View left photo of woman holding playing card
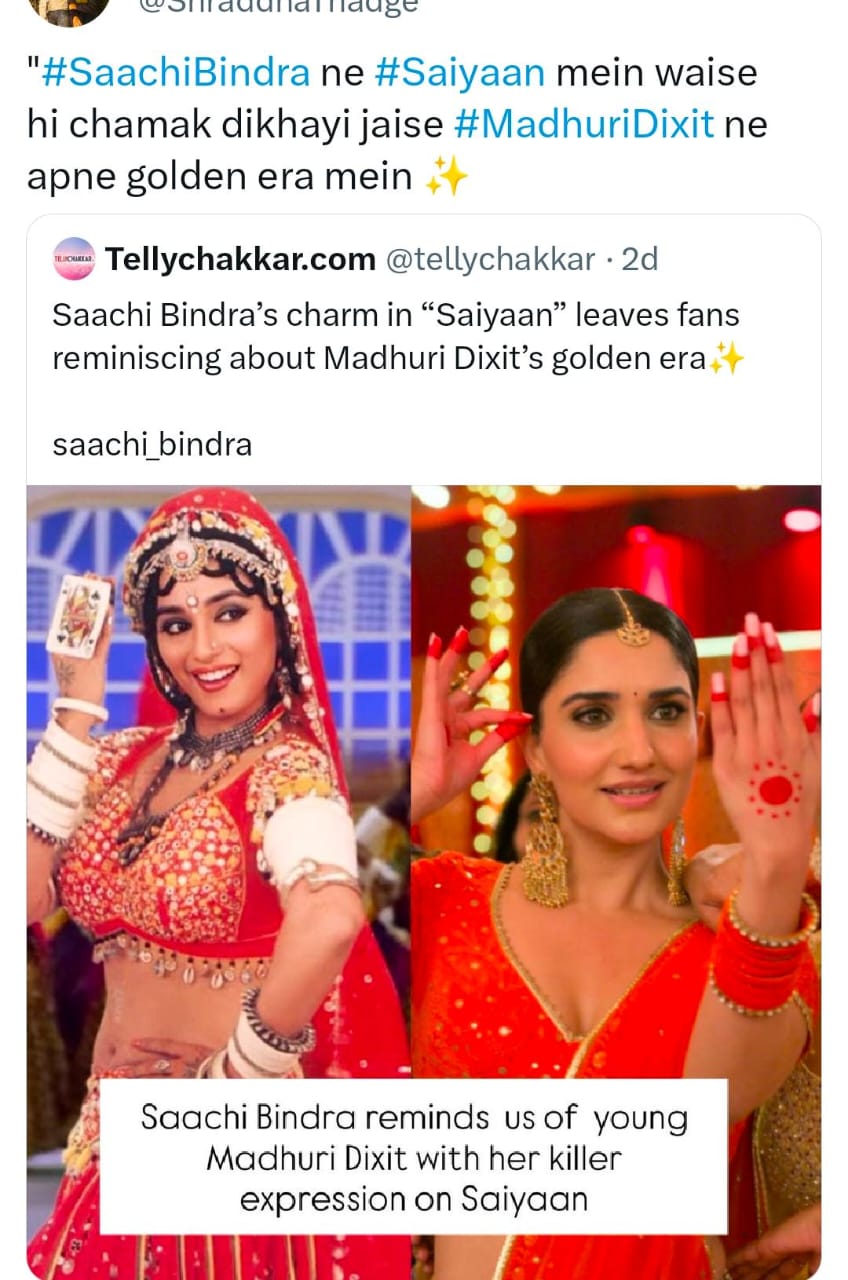The height and width of the screenshot is (1280, 848). pyautogui.click(x=219, y=882)
